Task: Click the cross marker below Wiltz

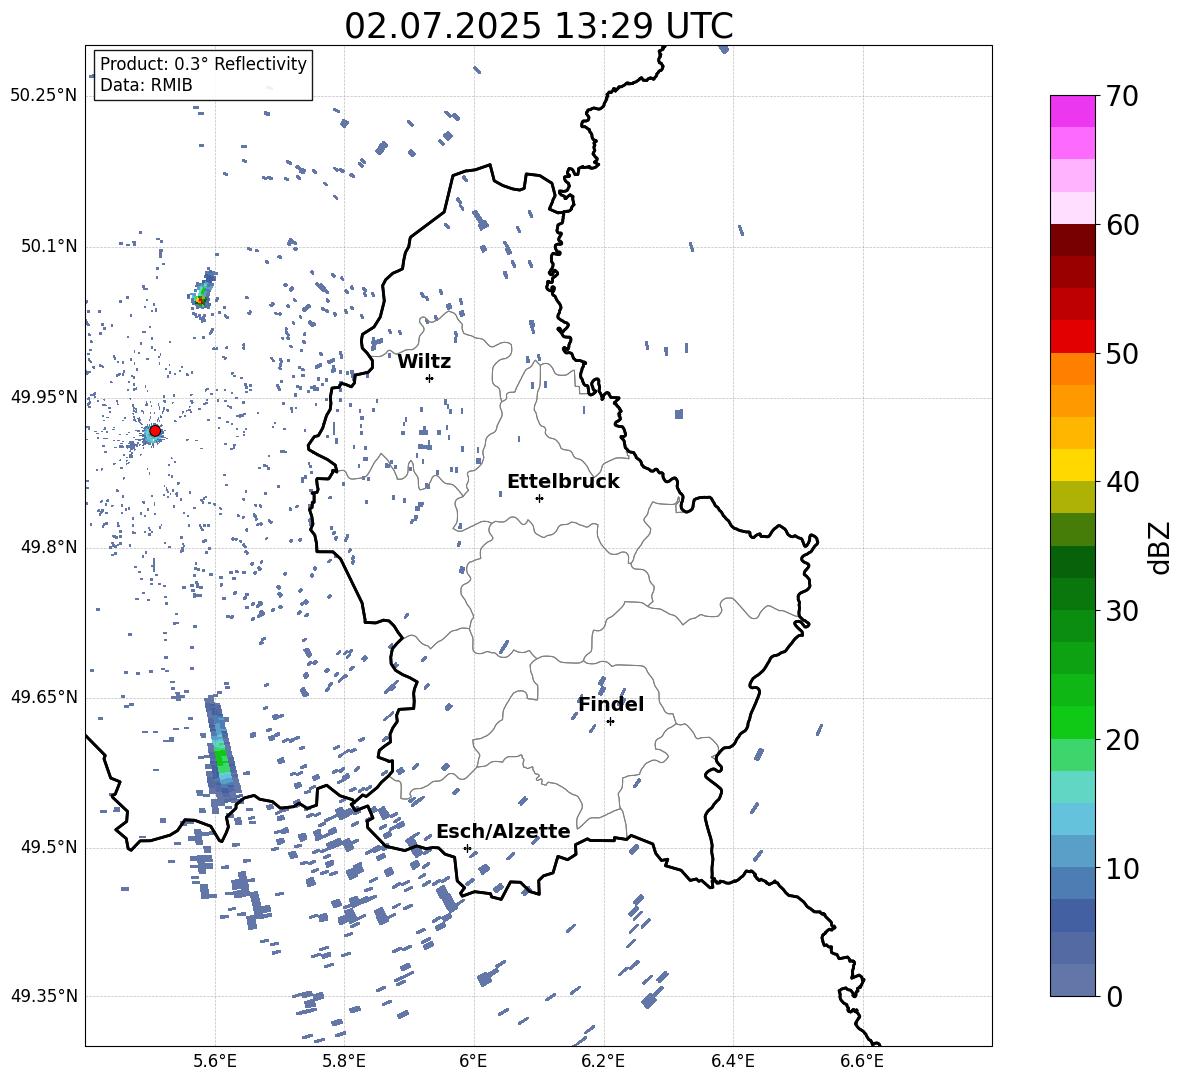Action: (x=429, y=378)
